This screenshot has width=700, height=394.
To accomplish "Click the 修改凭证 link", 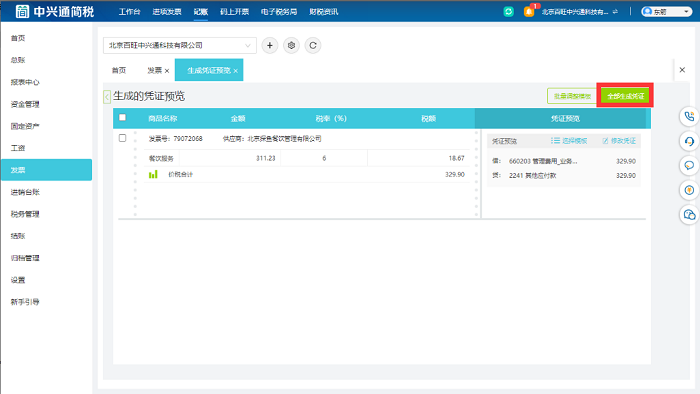I will (x=619, y=141).
